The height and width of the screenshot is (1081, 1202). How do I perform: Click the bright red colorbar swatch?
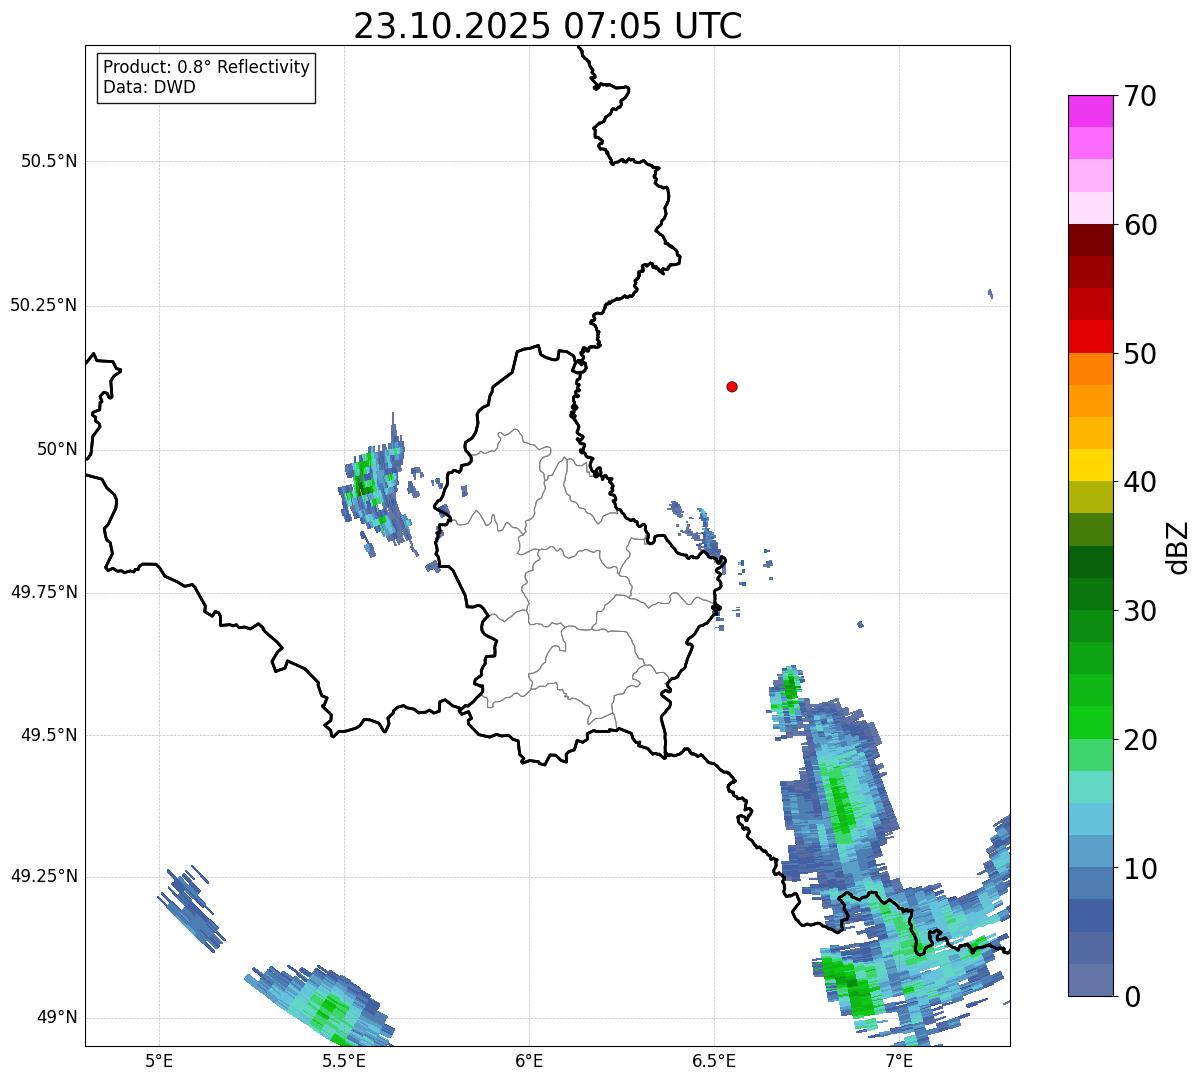[1090, 336]
